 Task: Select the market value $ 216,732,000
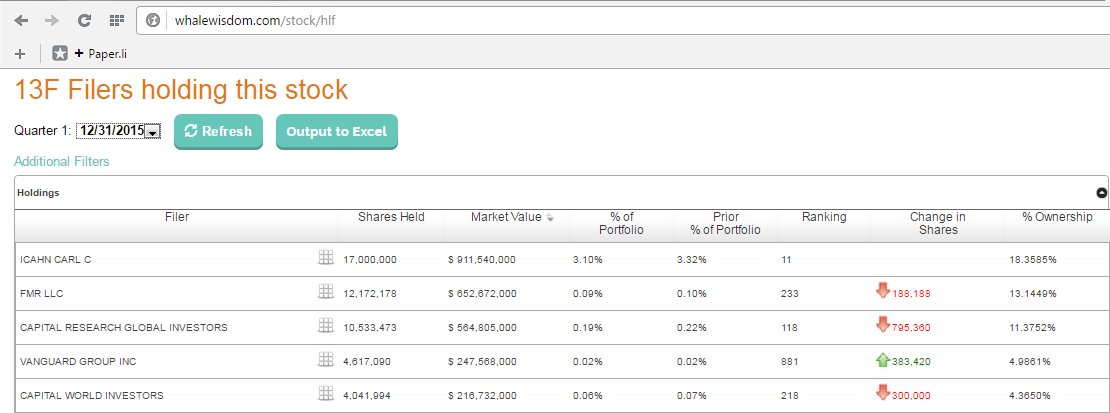[482, 395]
